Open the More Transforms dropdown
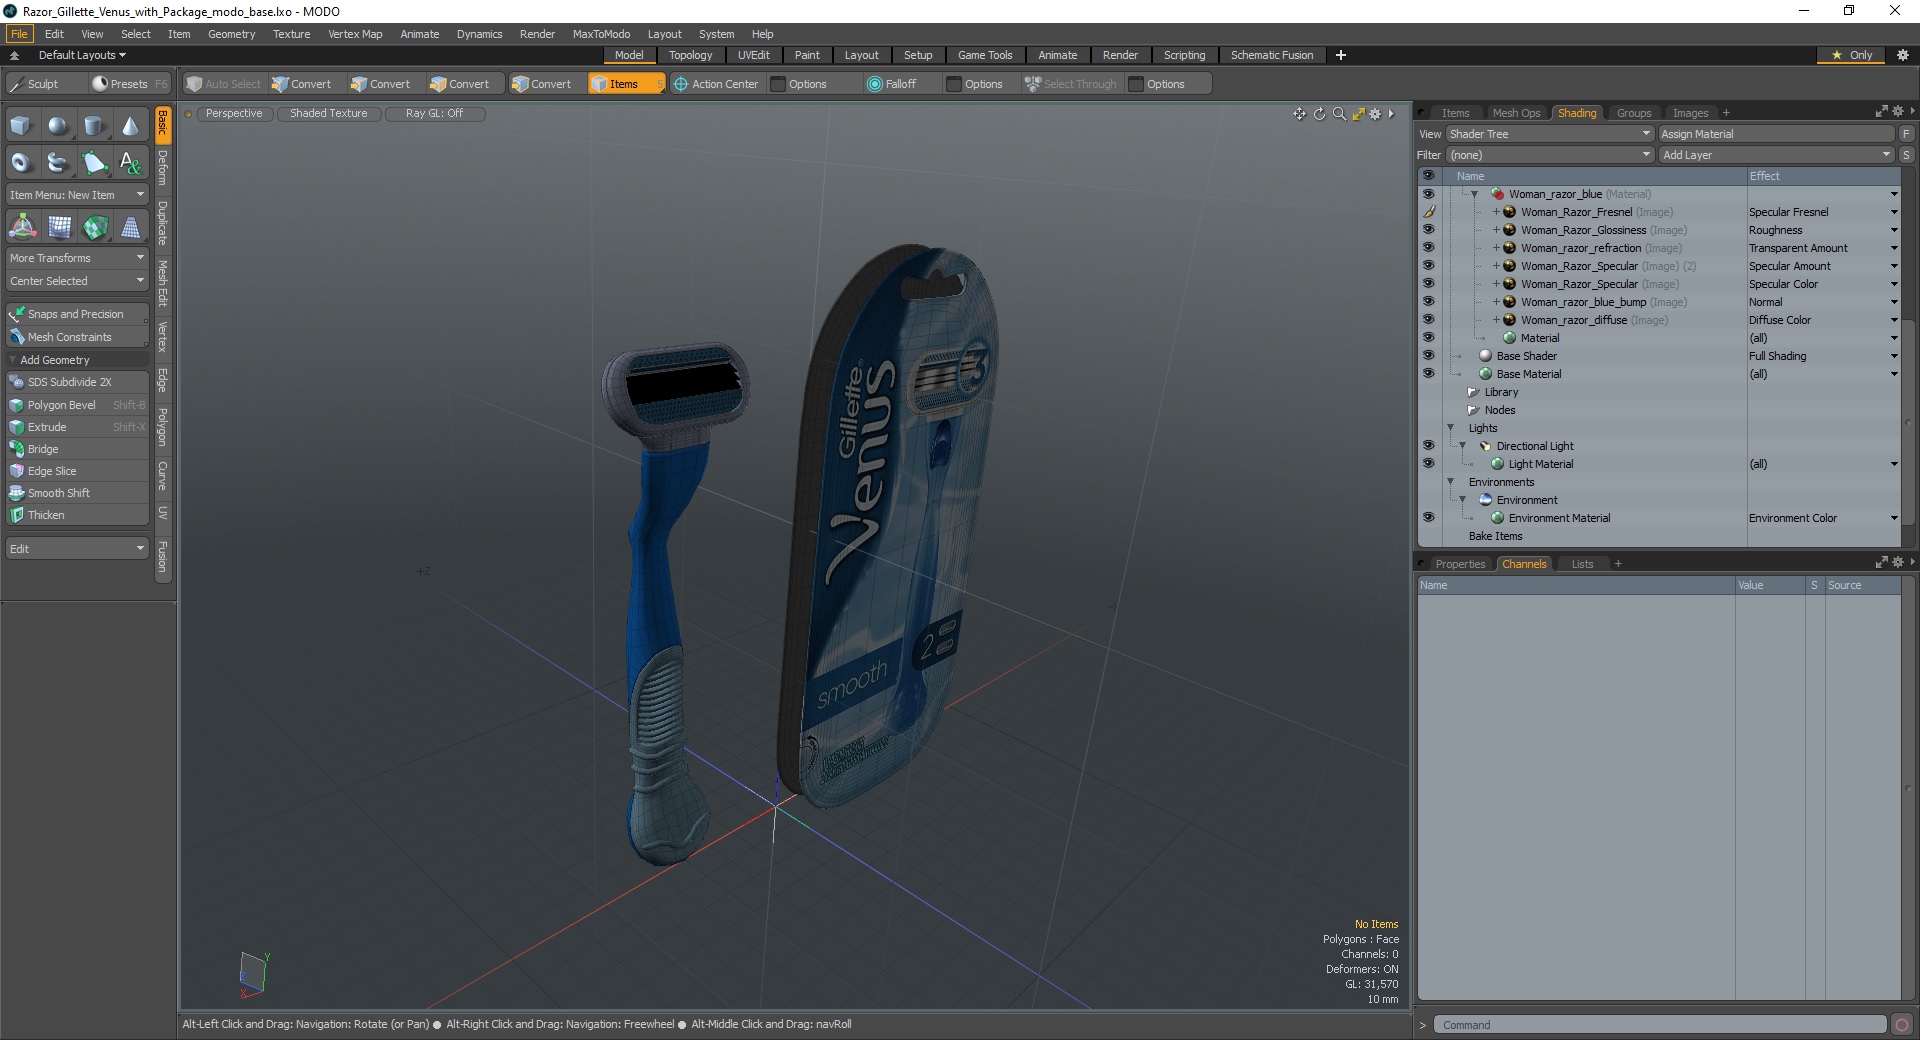This screenshot has height=1040, width=1920. point(77,258)
